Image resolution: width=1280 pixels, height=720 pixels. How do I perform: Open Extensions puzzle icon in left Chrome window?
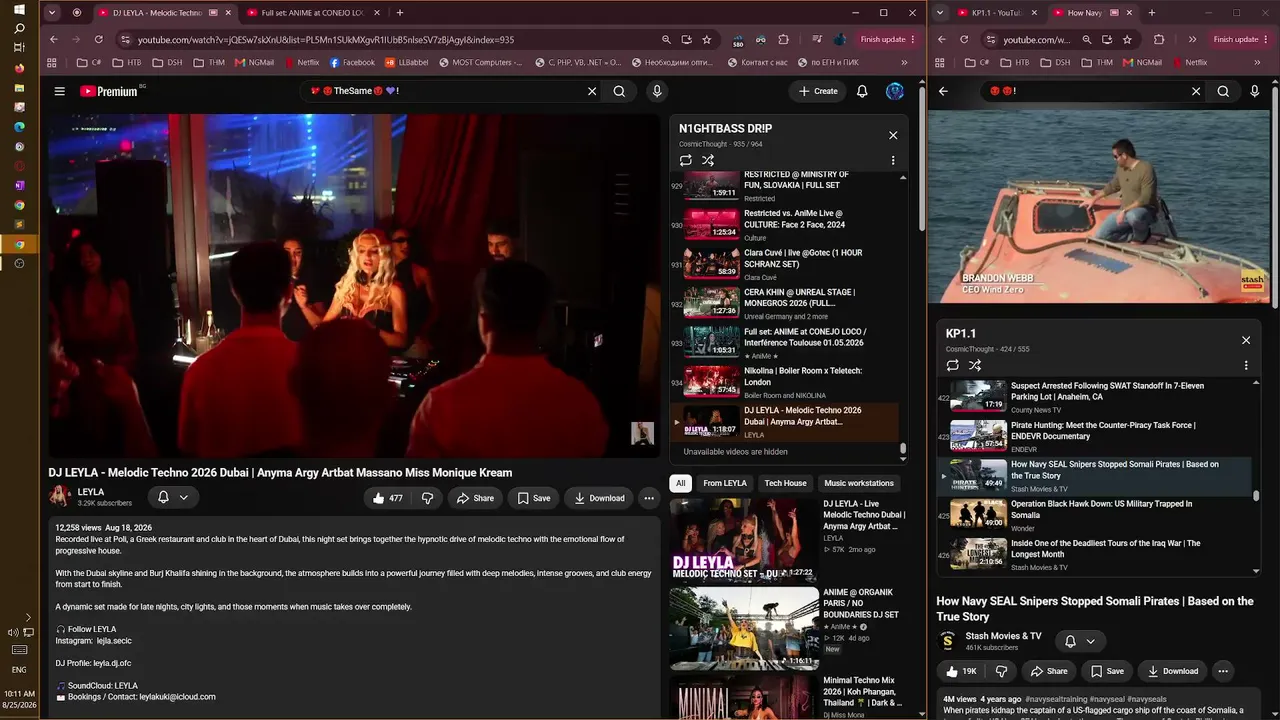tap(784, 39)
